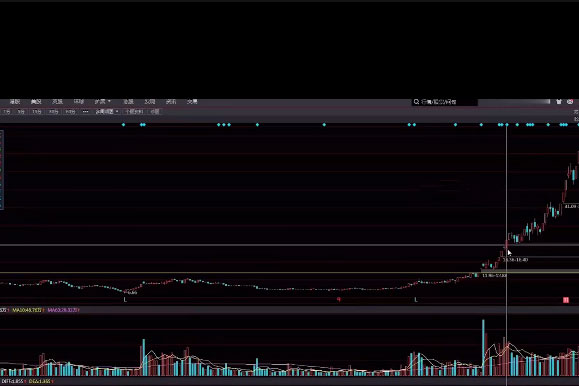Select the fifth timeframe period button
The height and width of the screenshot is (386, 579).
pyautogui.click(x=70, y=112)
